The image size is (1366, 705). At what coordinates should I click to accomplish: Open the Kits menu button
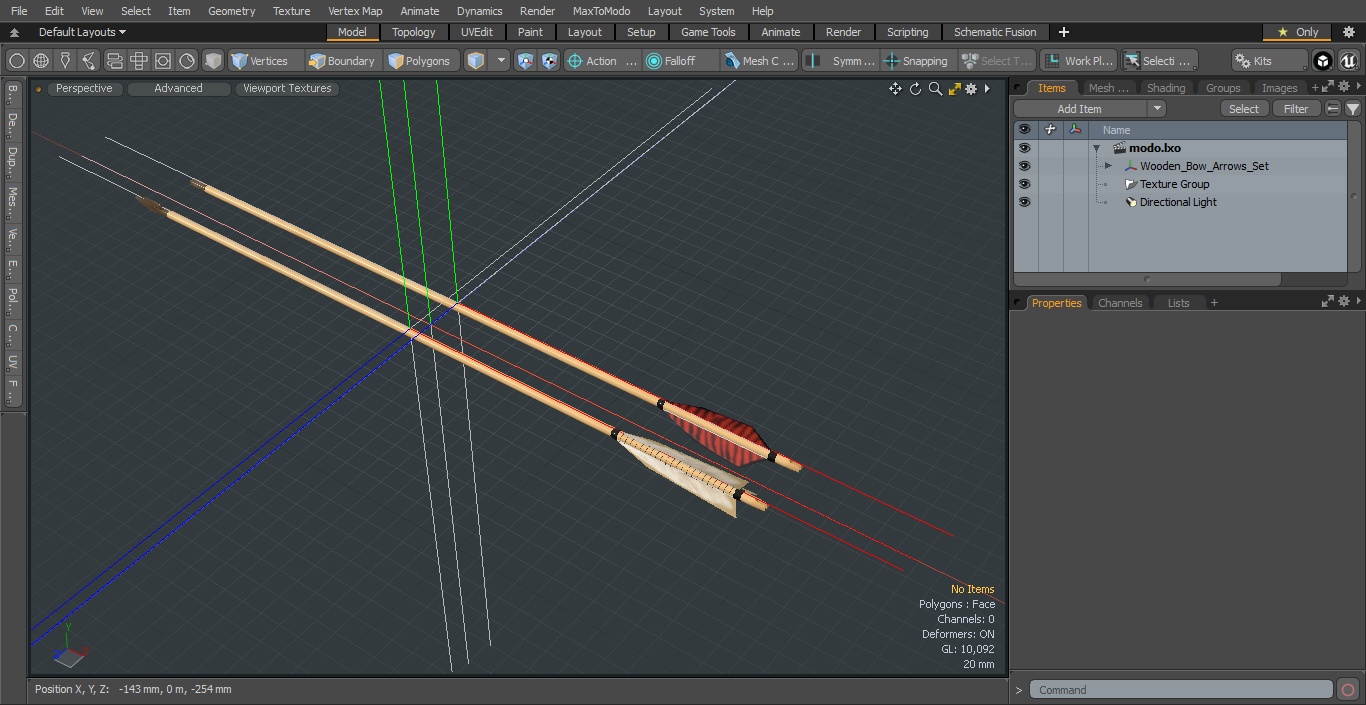(x=1270, y=61)
